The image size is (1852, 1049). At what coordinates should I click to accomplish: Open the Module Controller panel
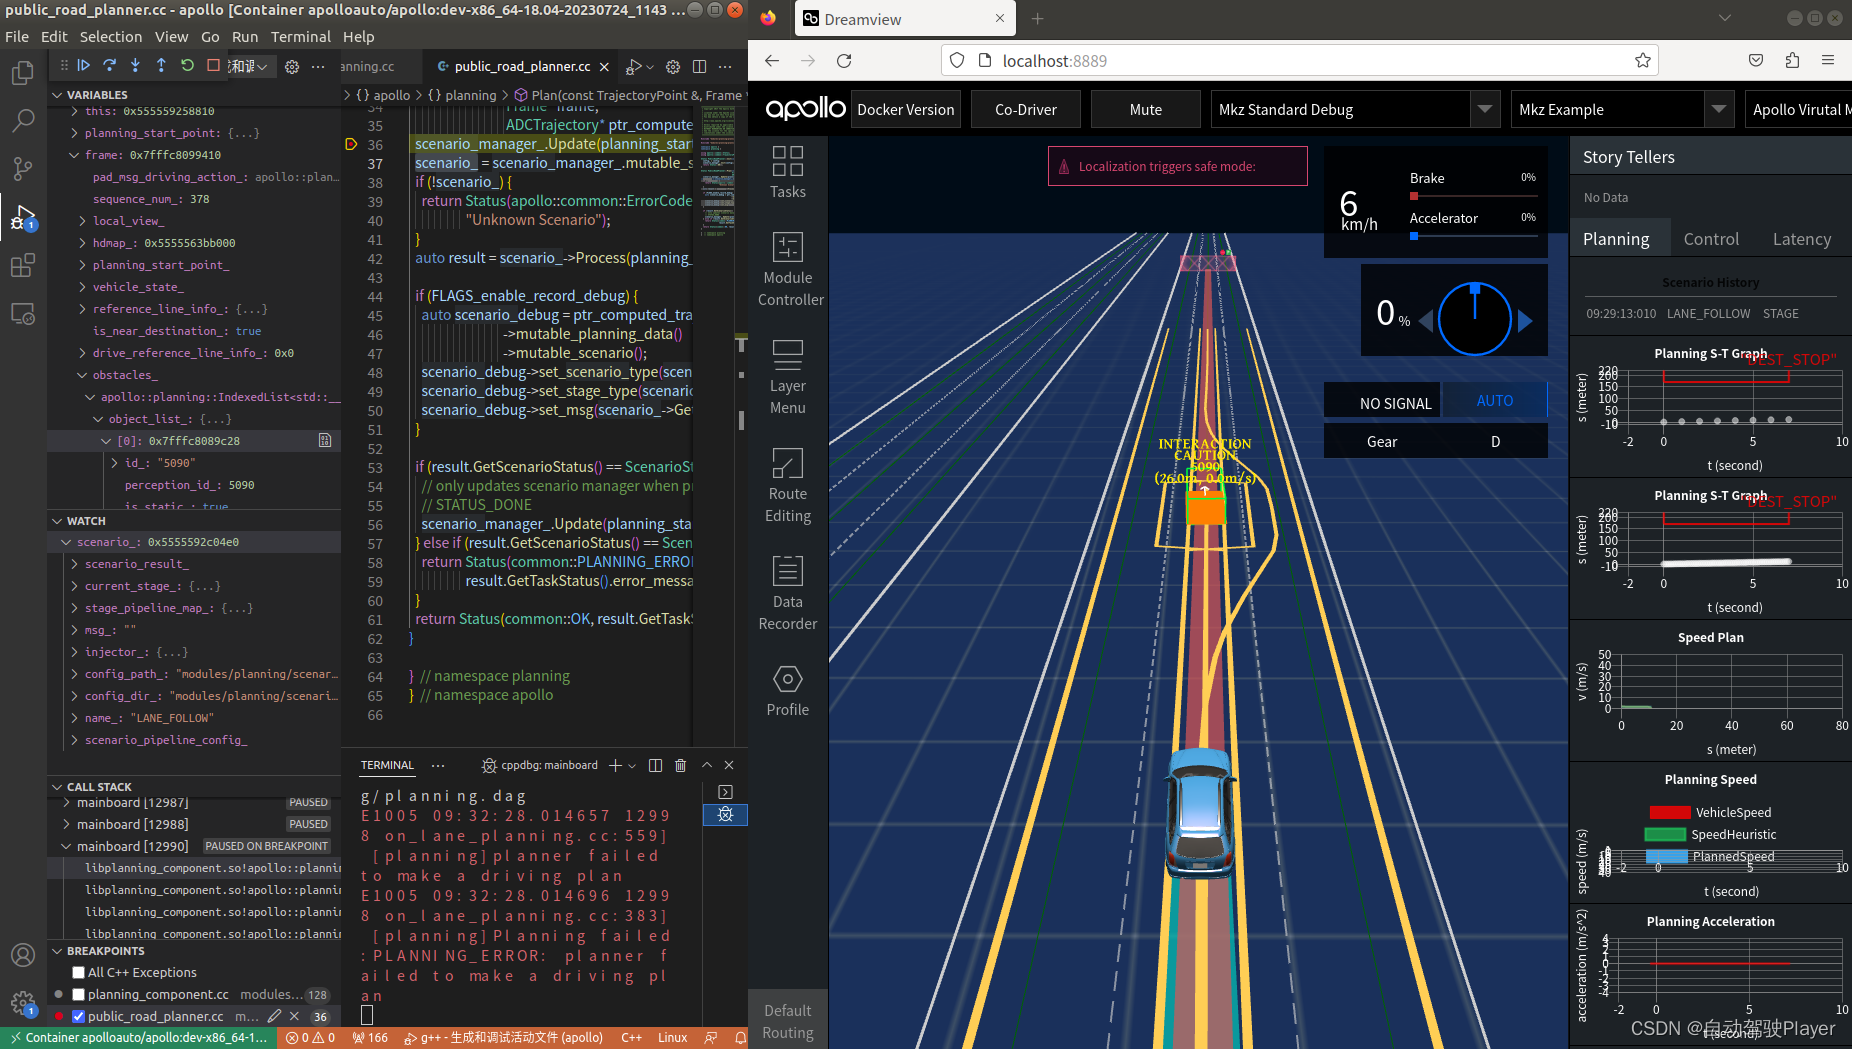pyautogui.click(x=788, y=270)
